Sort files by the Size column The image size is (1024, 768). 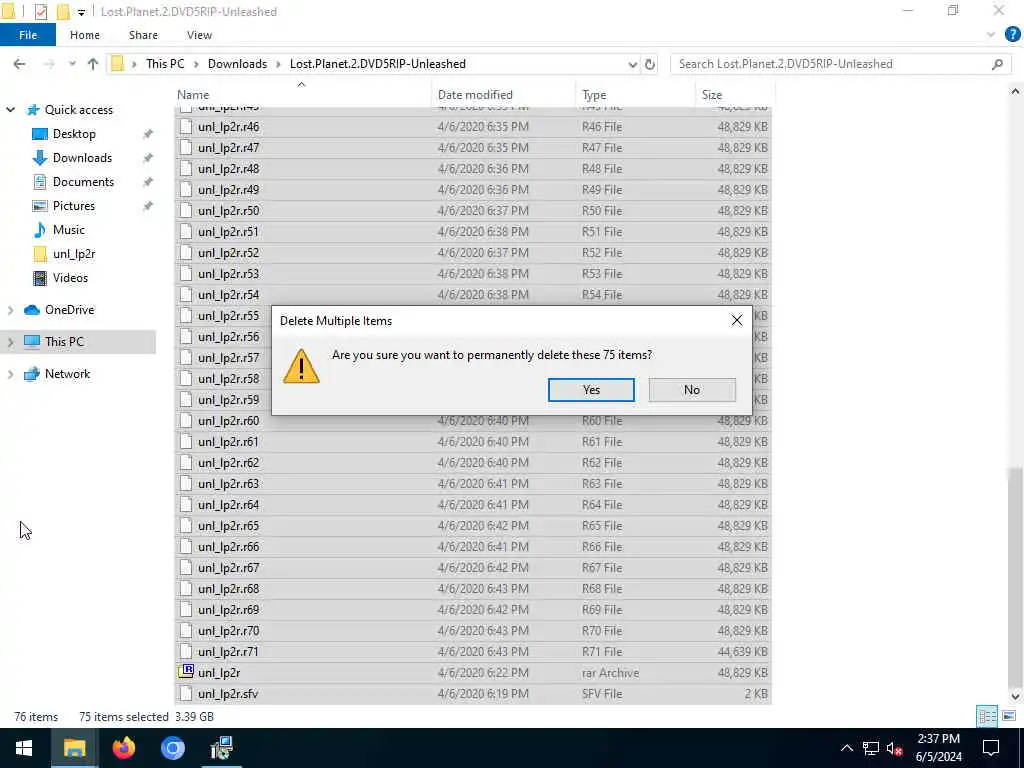tap(735, 95)
